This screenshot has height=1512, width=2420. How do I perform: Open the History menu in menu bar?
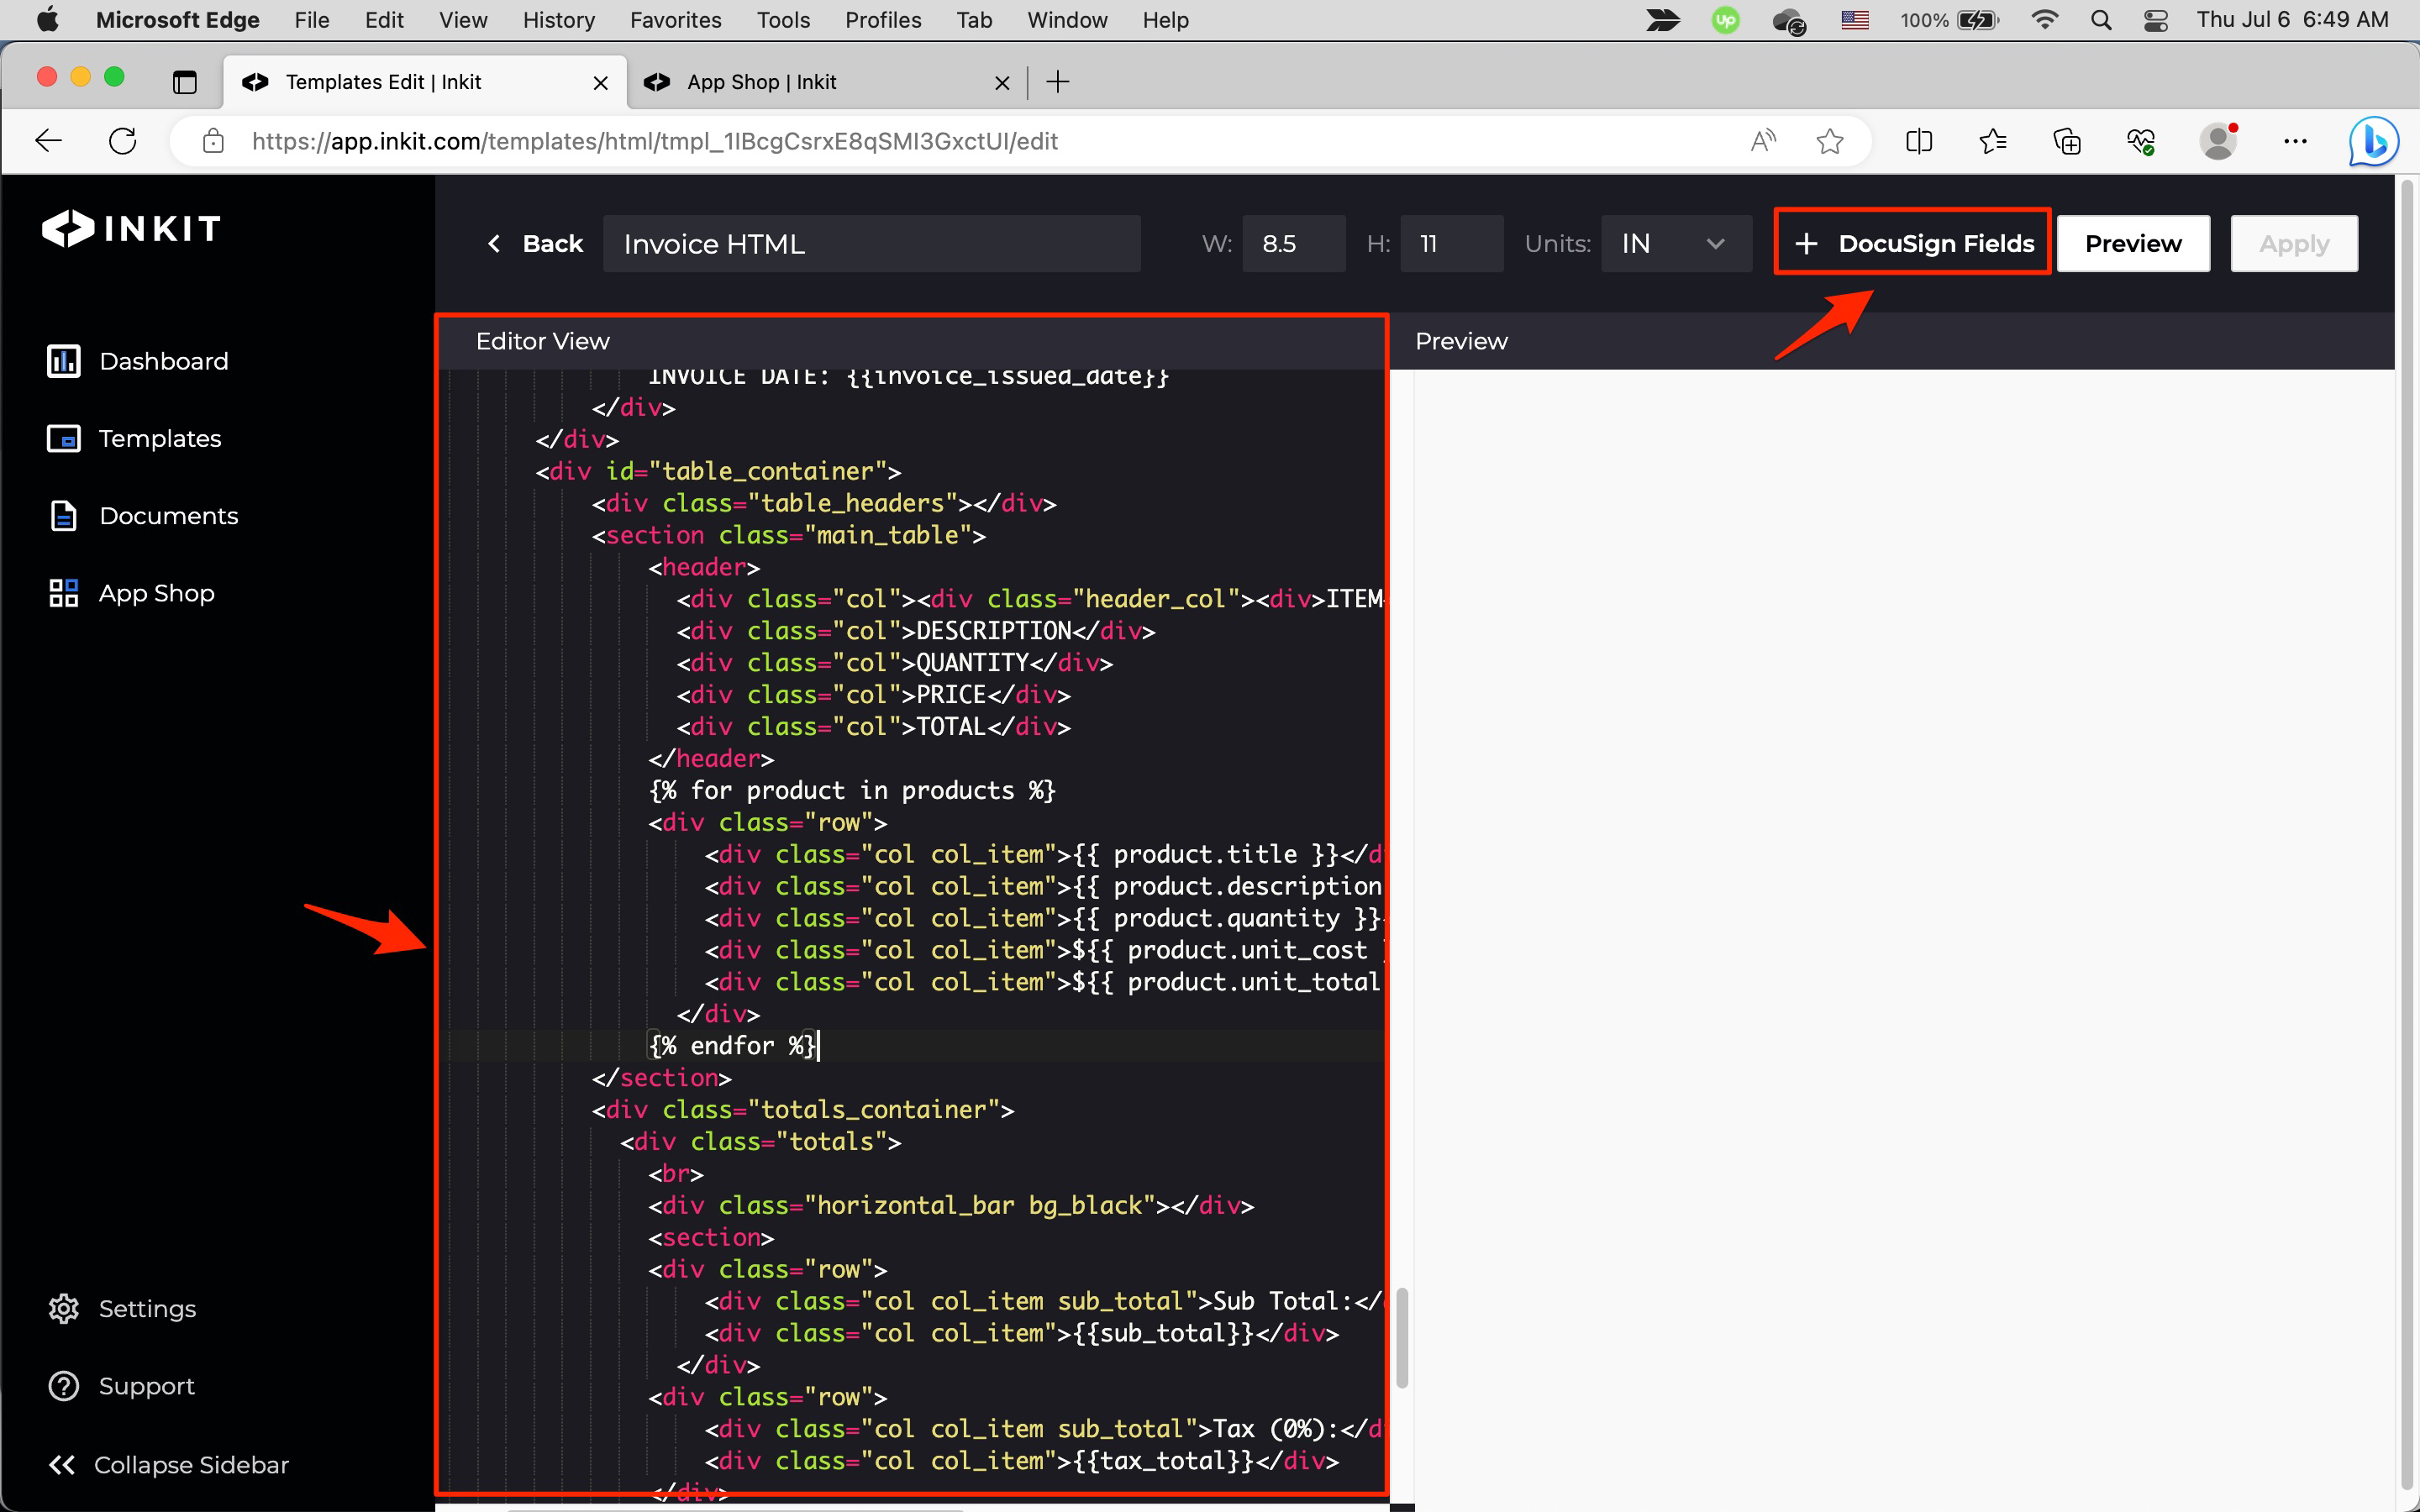click(x=558, y=20)
